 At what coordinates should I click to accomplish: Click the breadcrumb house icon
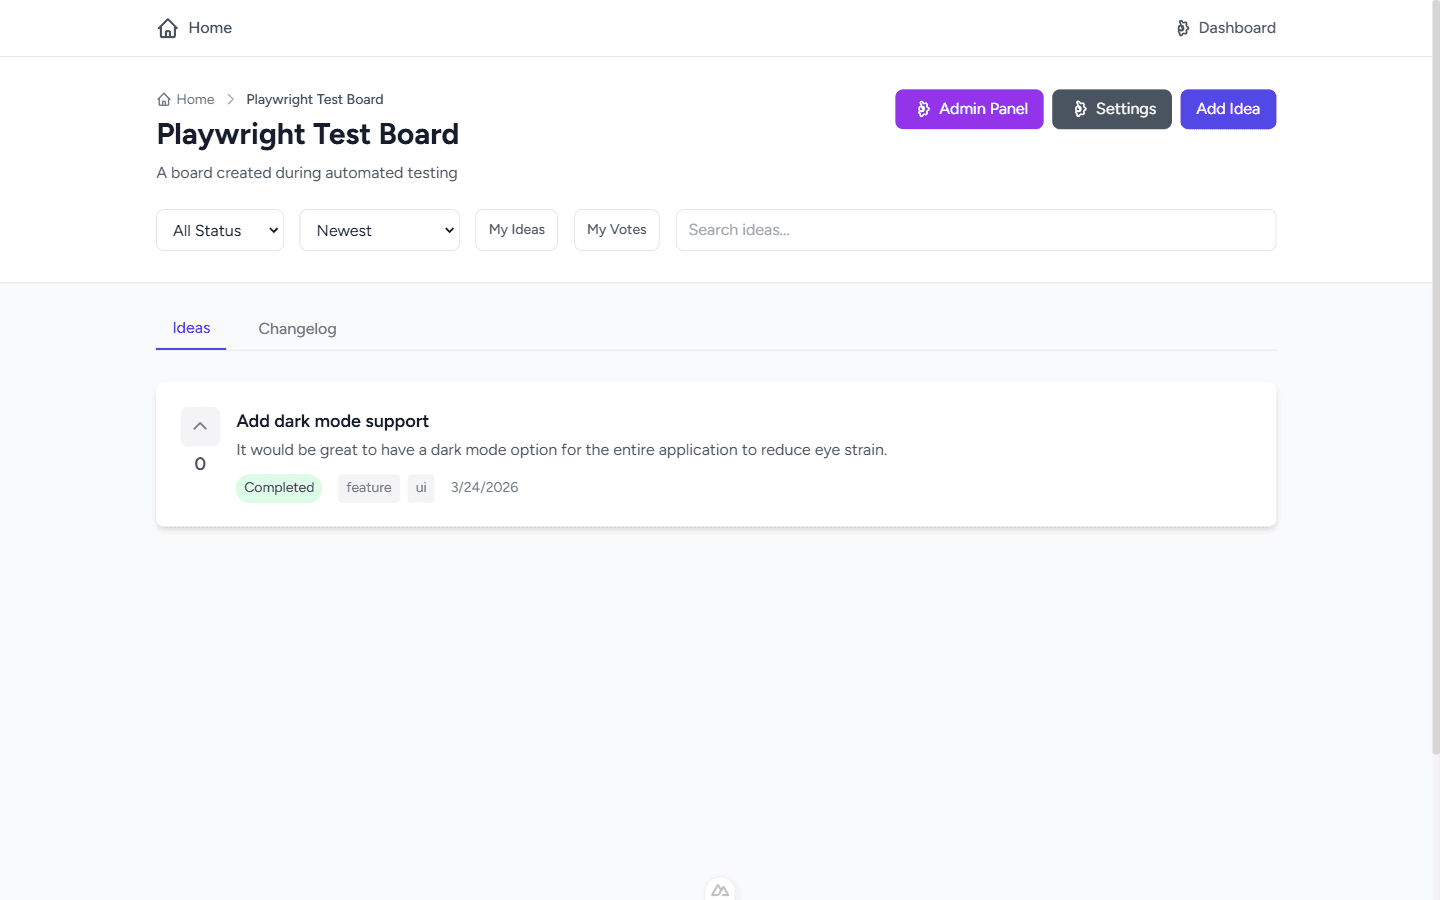point(164,99)
